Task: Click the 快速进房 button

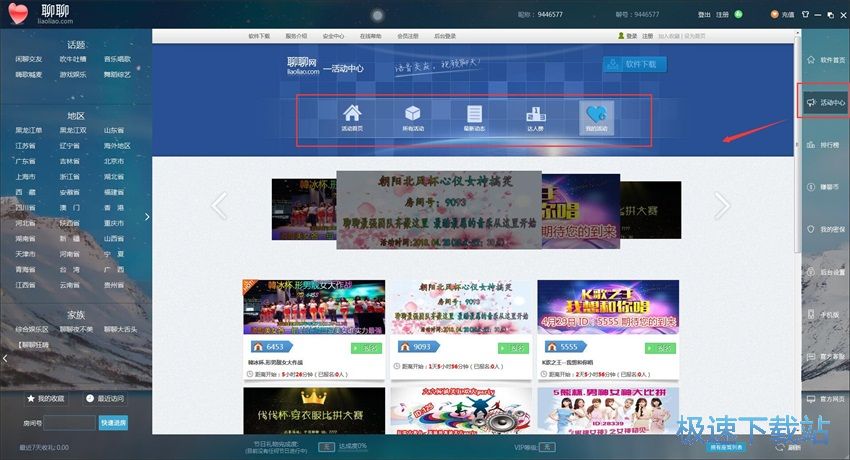Action: (x=113, y=423)
